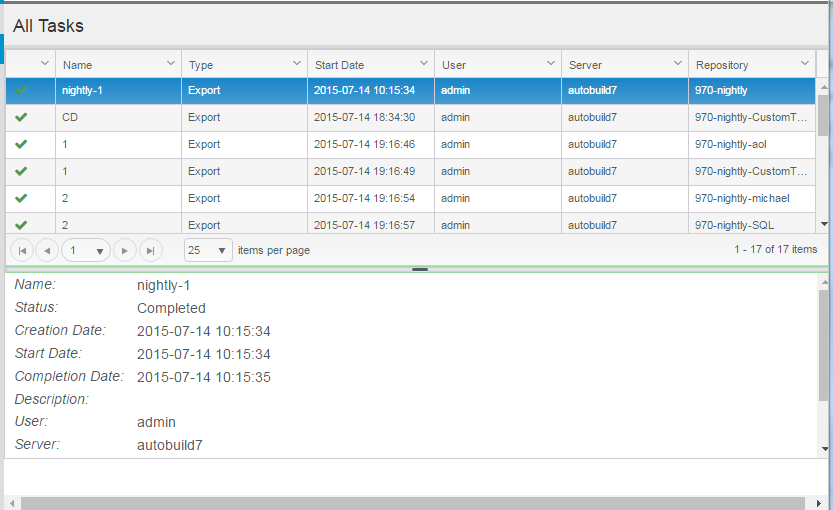Viewport: 833px width, 510px height.
Task: Click table scrollbar up arrow
Action: tap(824, 87)
